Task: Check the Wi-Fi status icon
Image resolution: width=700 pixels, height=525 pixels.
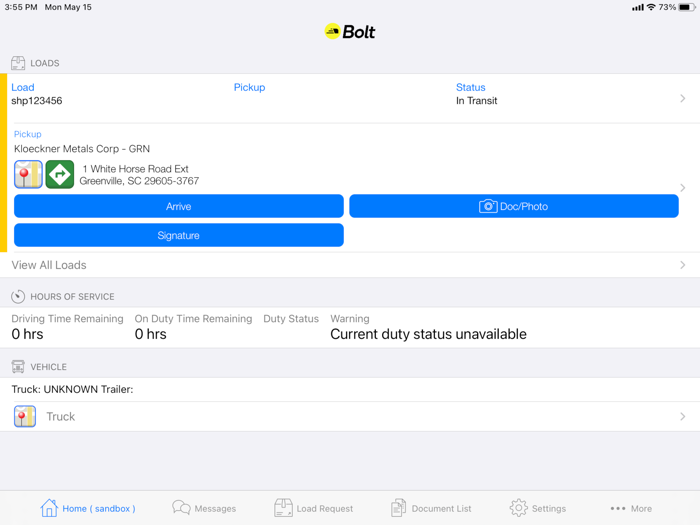Action: coord(651,7)
